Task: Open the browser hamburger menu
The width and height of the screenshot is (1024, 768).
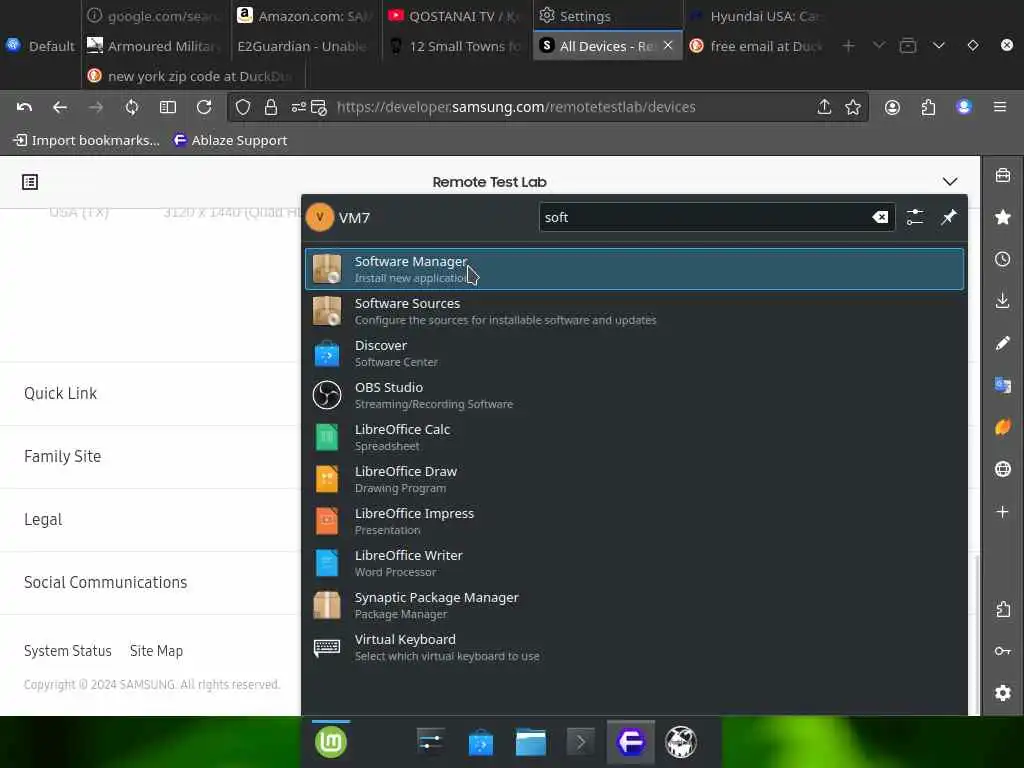Action: tap(1000, 107)
